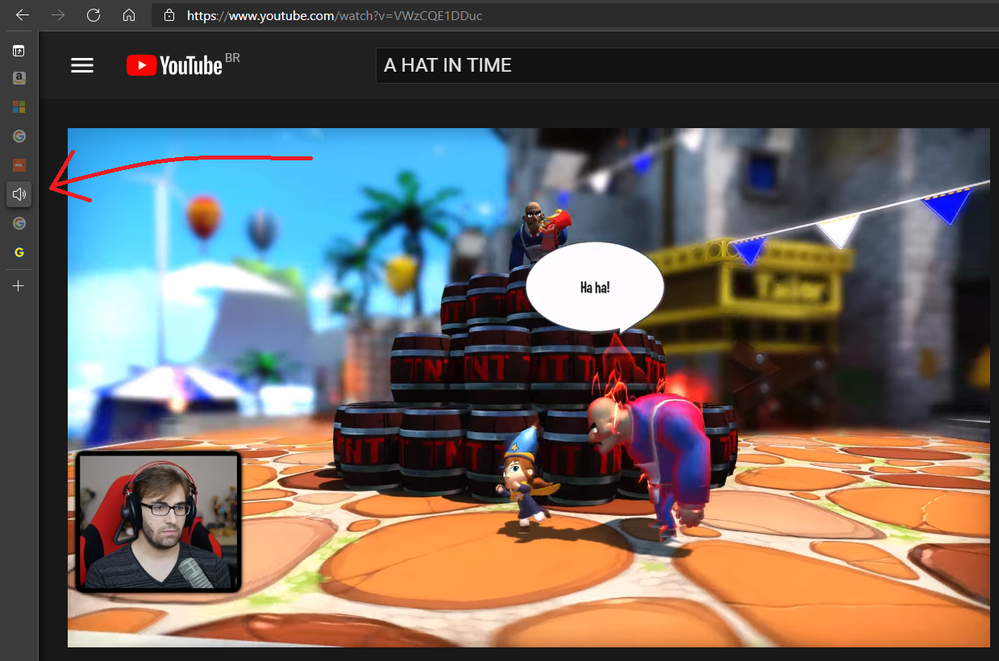
Task: Open the Google shortcut in the sidebar
Action: 18,135
